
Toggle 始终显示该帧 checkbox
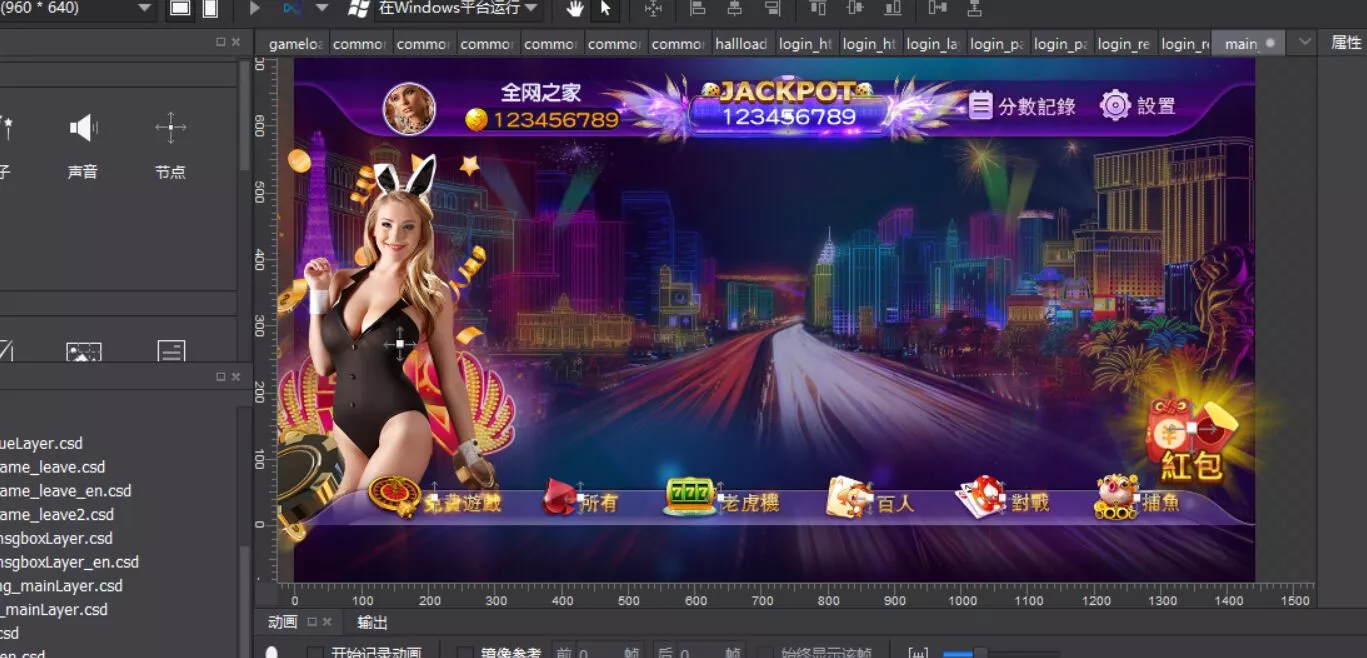coord(764,653)
